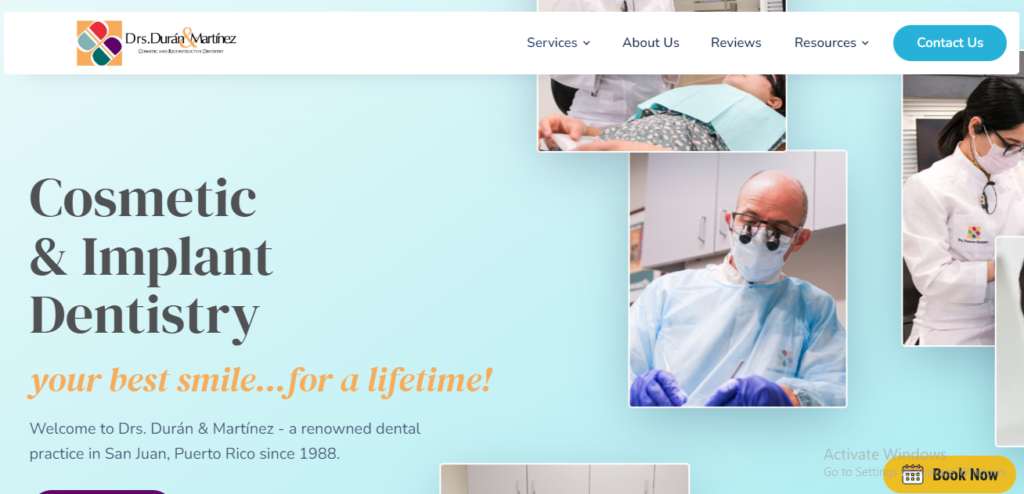The height and width of the screenshot is (494, 1024).
Task: Click the Drs. Durán & Martínez logo
Action: coord(156,43)
